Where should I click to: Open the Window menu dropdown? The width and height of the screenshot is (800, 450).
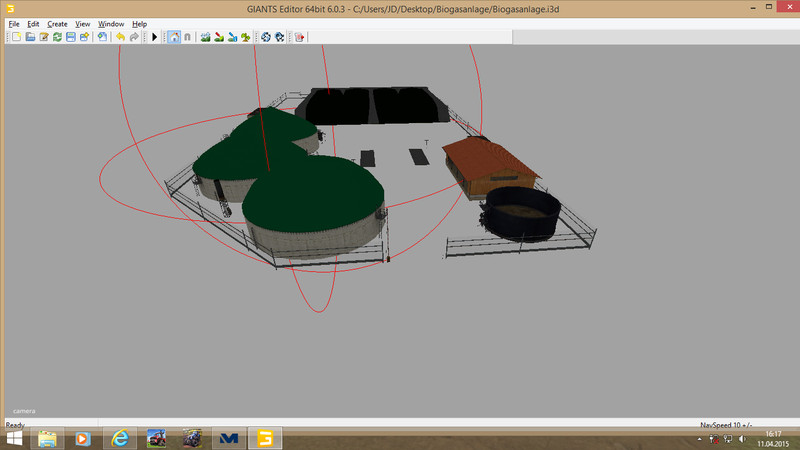(x=111, y=23)
